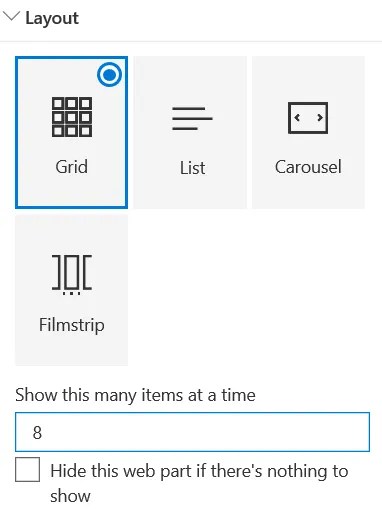
Task: Focus the items-at-a-time number field
Action: click(x=192, y=432)
